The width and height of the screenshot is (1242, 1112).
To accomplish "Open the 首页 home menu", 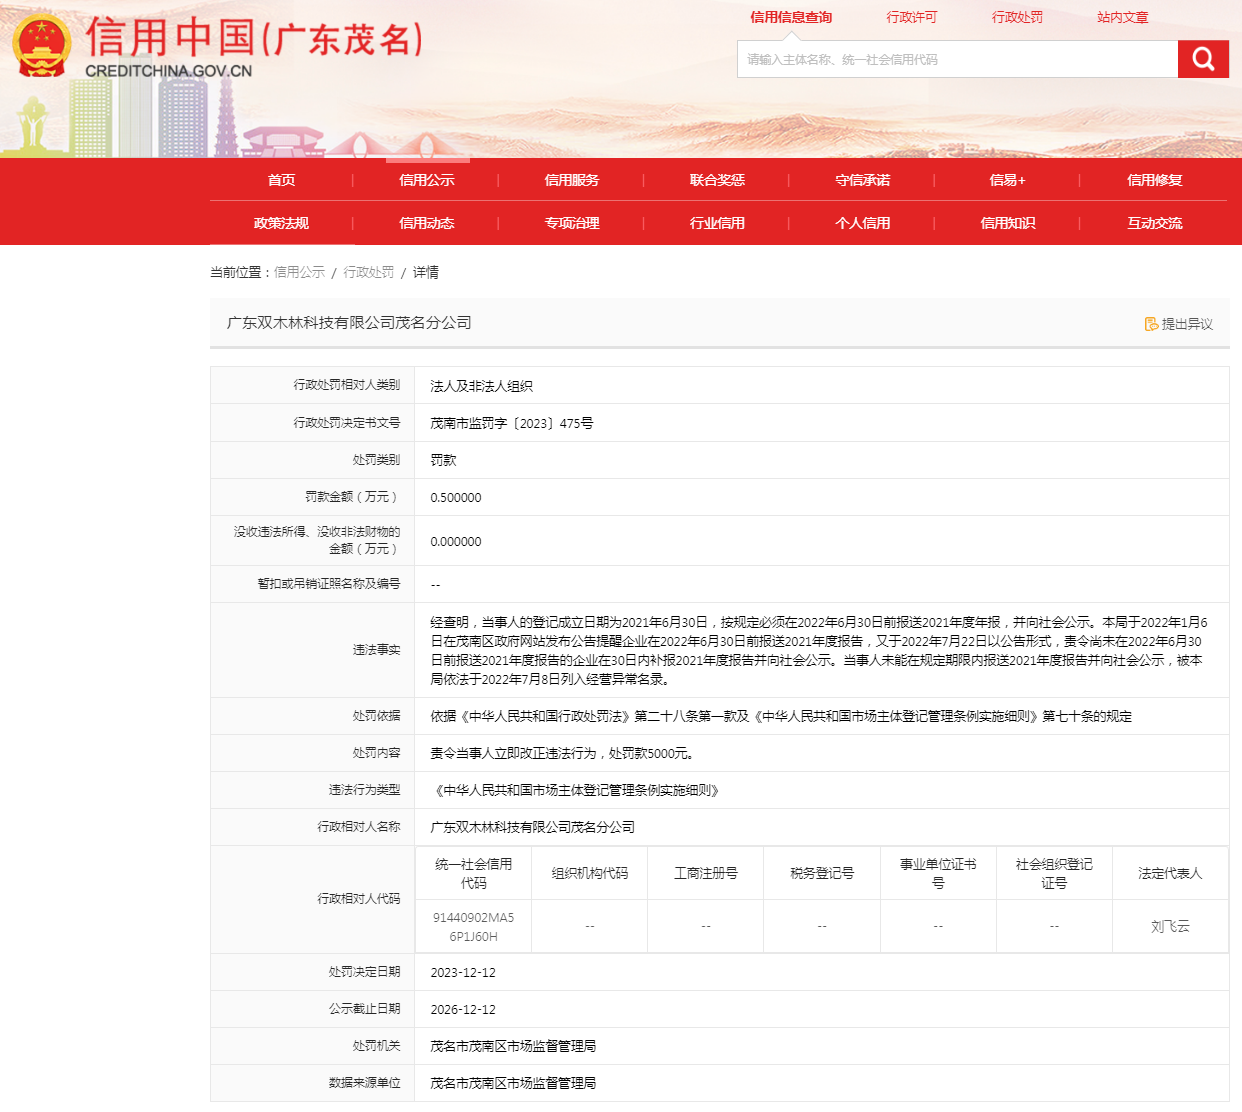I will 282,180.
